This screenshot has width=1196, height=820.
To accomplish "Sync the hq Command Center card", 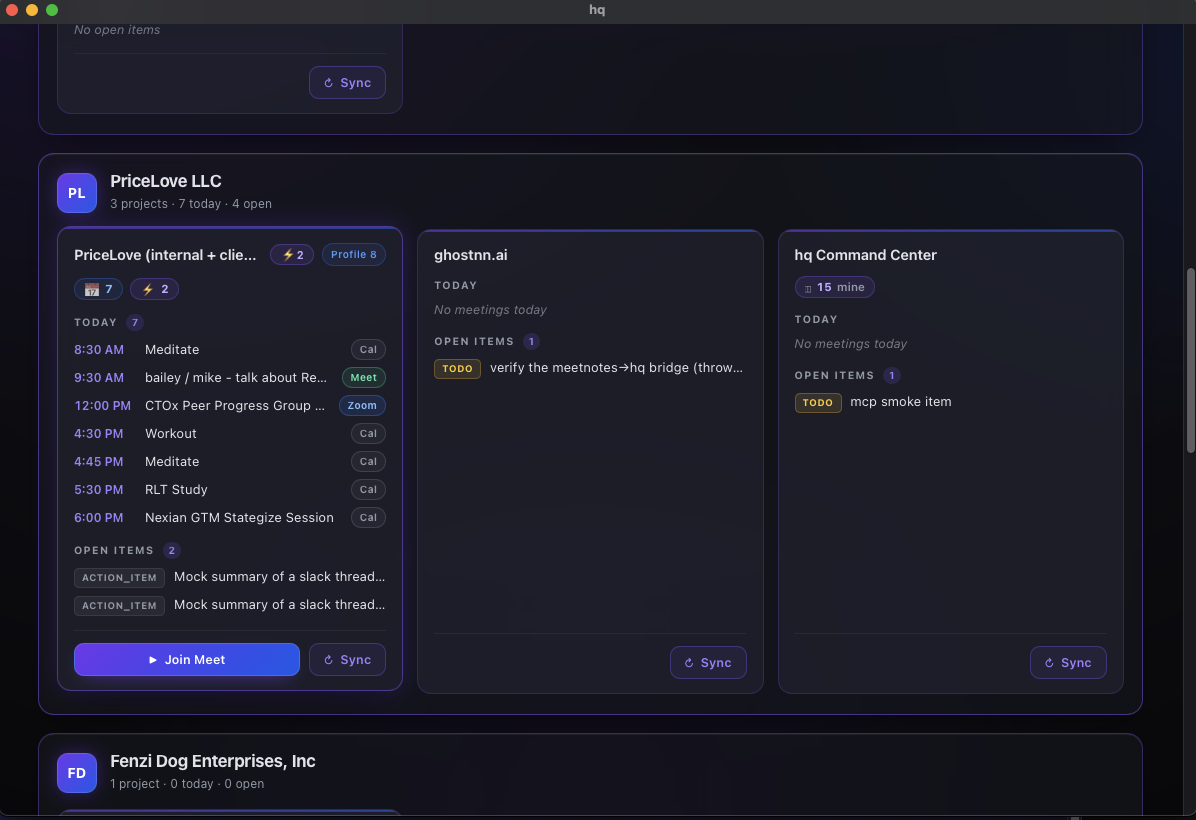I will pos(1068,663).
